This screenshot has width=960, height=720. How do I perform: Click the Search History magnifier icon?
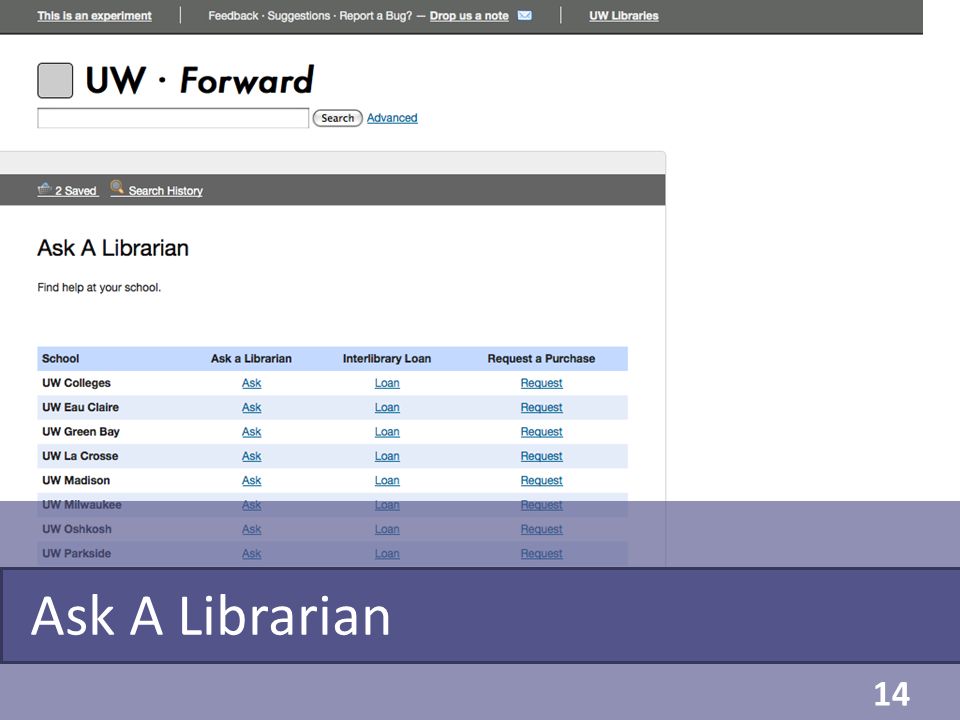coord(117,187)
